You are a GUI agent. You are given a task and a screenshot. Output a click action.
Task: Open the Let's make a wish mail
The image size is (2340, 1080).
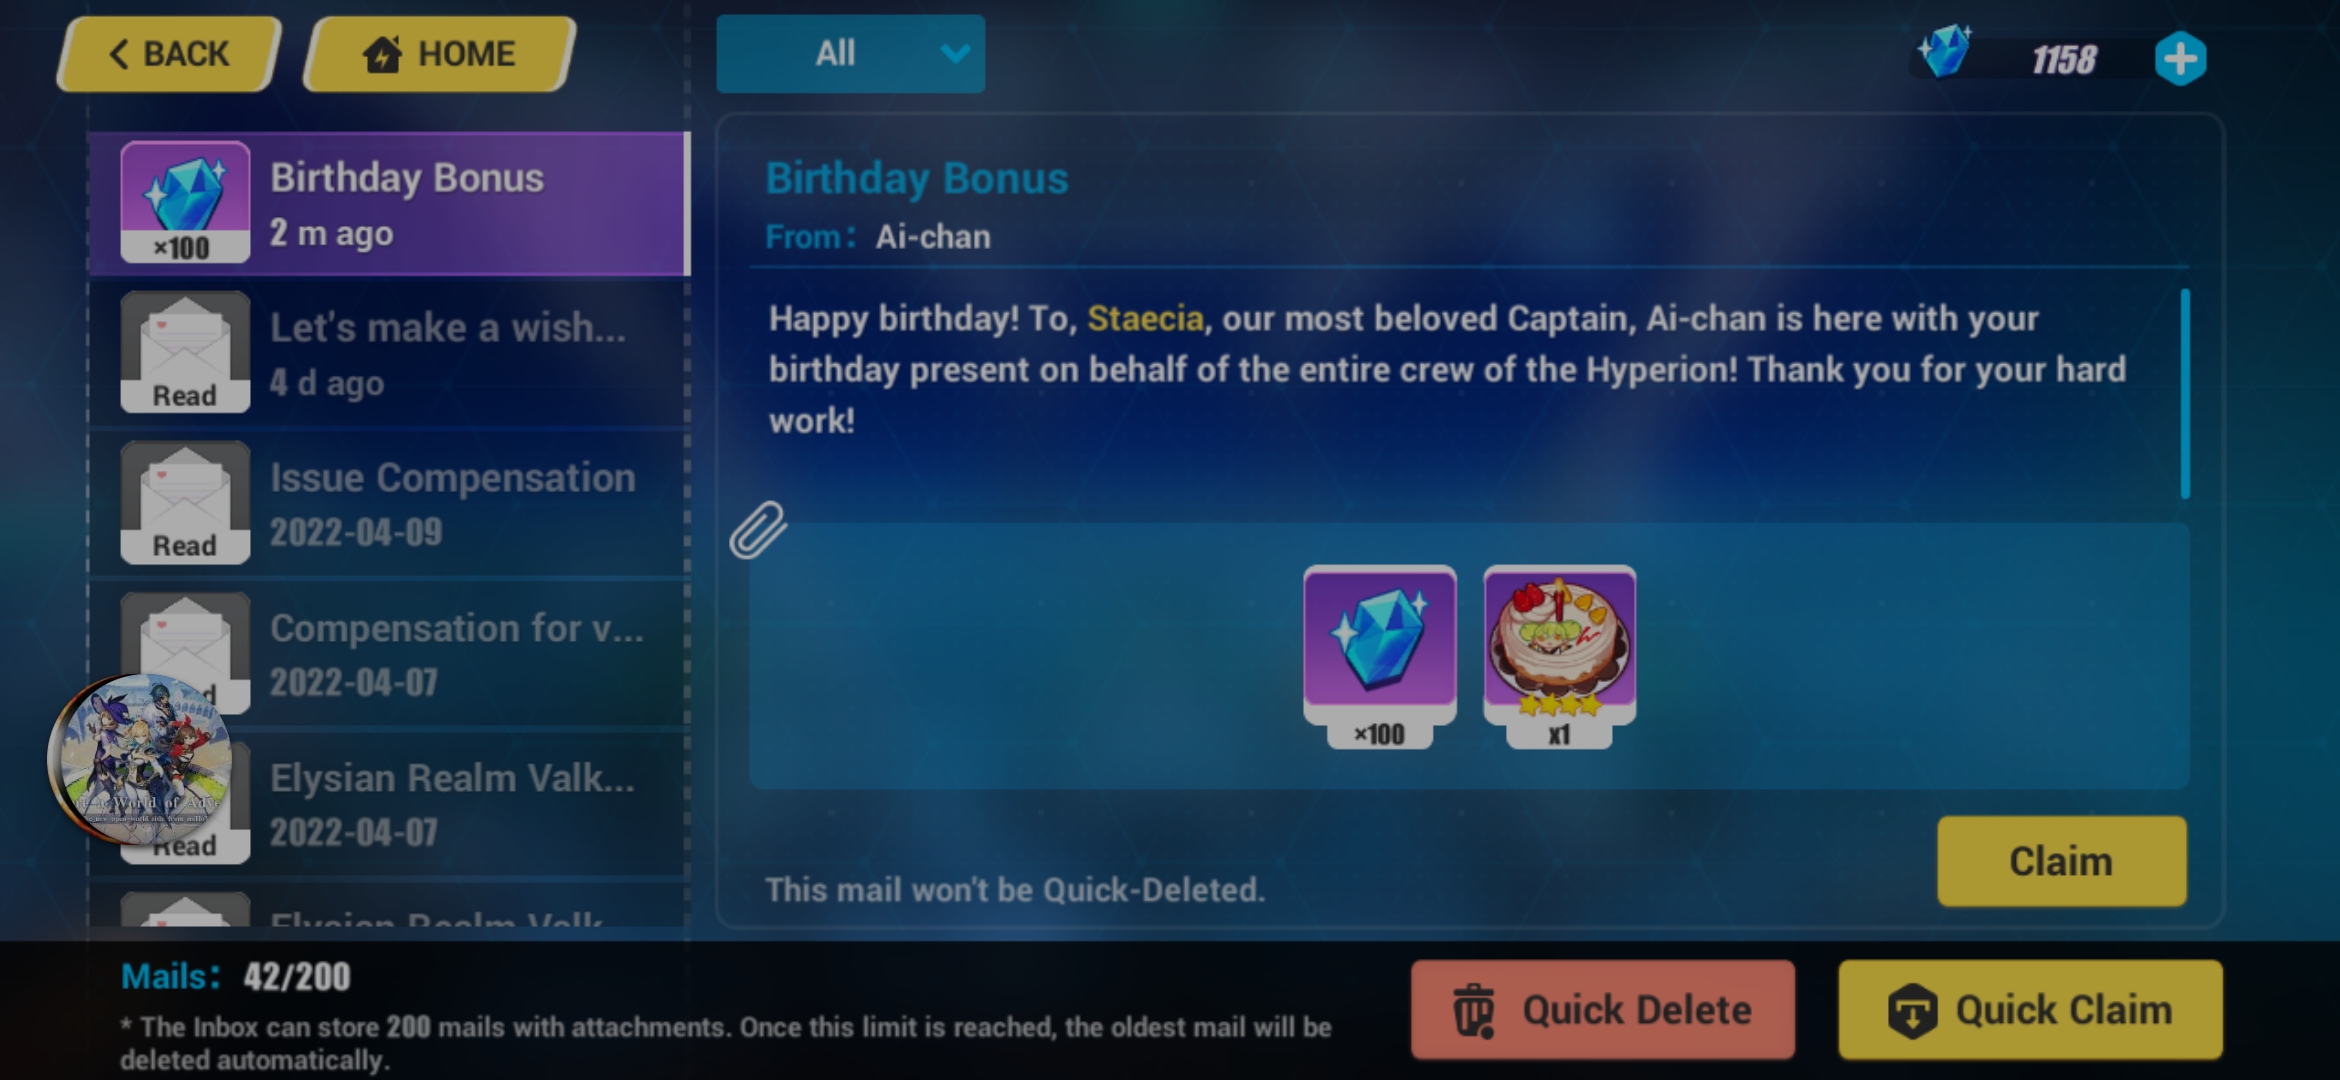point(390,353)
